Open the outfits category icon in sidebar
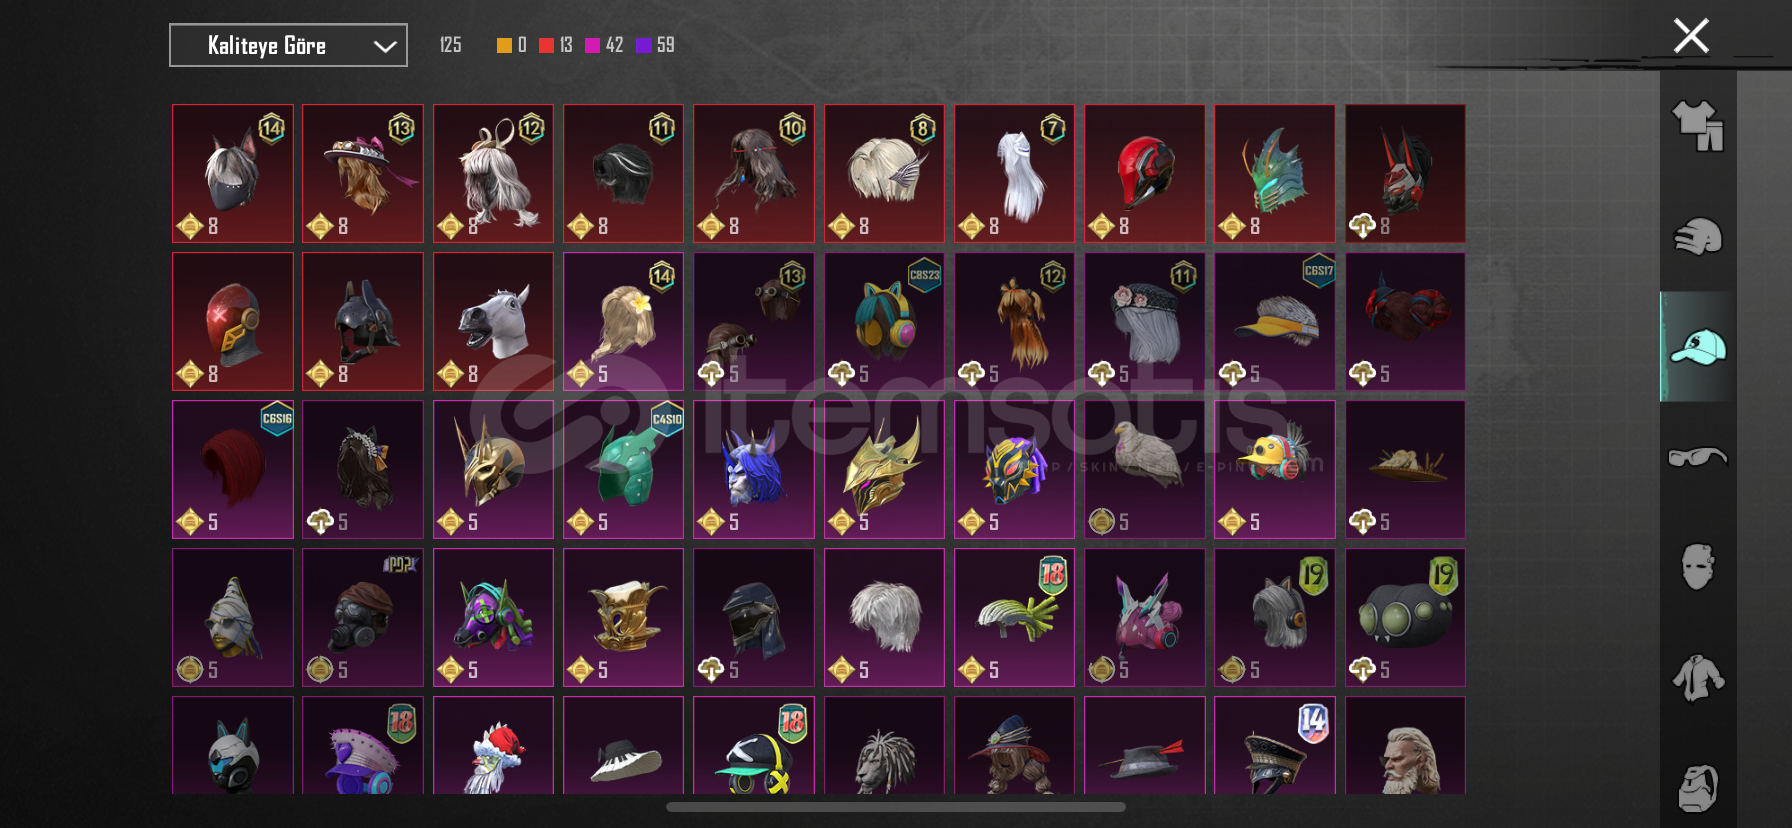This screenshot has height=828, width=1792. 1698,126
